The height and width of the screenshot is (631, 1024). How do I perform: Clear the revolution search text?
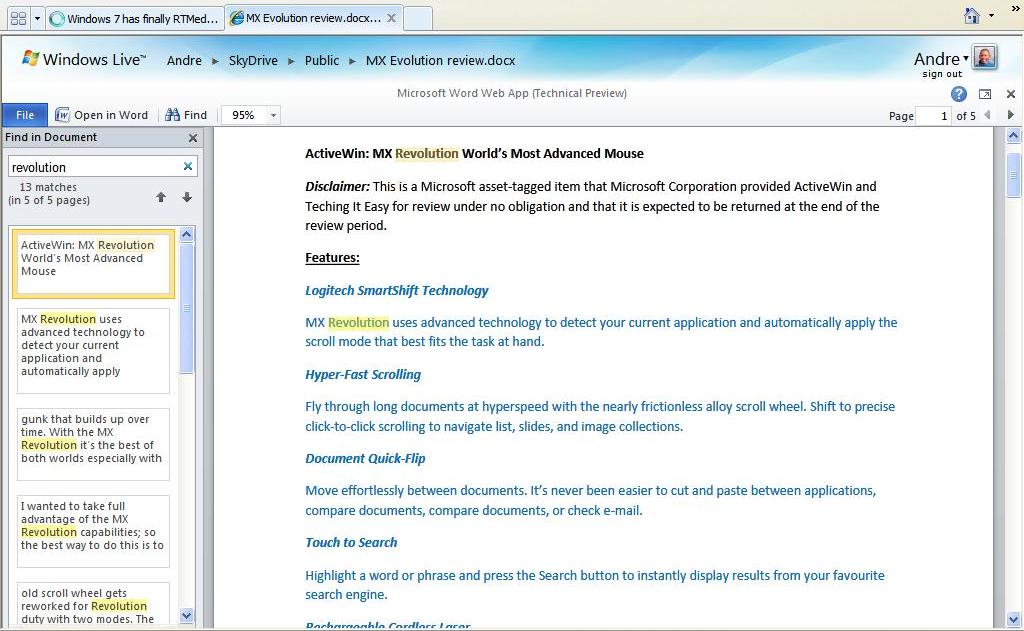187,167
